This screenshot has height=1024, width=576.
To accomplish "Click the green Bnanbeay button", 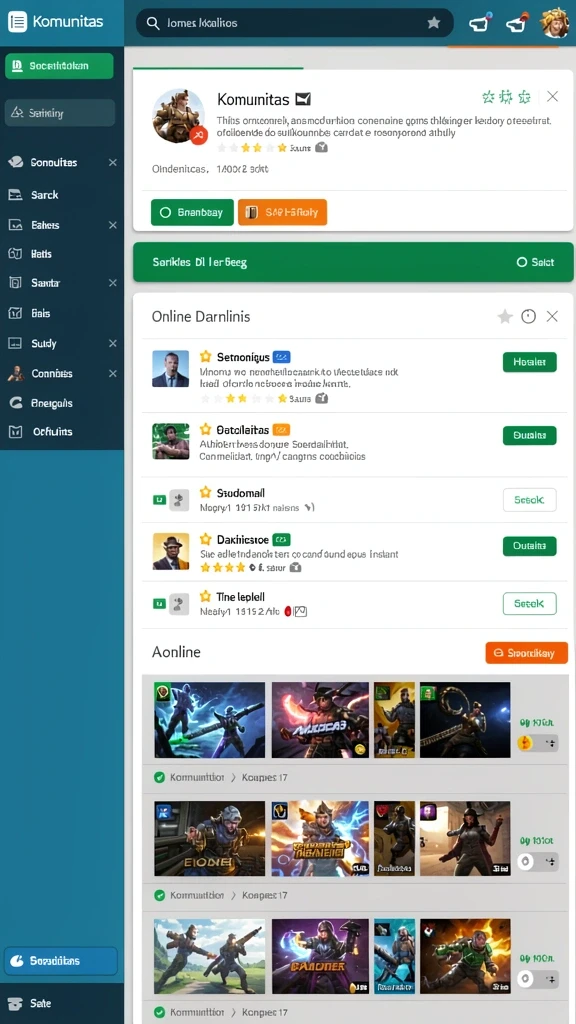I will click(x=192, y=212).
